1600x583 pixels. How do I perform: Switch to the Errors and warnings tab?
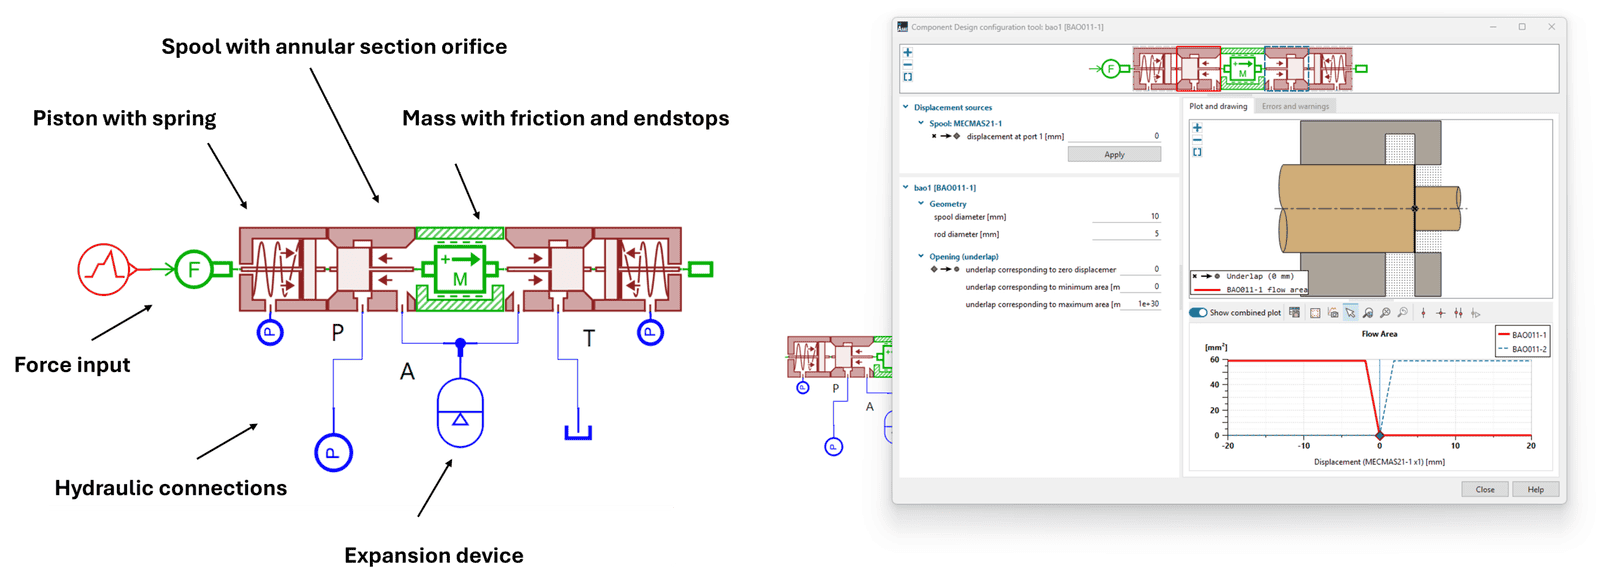click(1295, 106)
